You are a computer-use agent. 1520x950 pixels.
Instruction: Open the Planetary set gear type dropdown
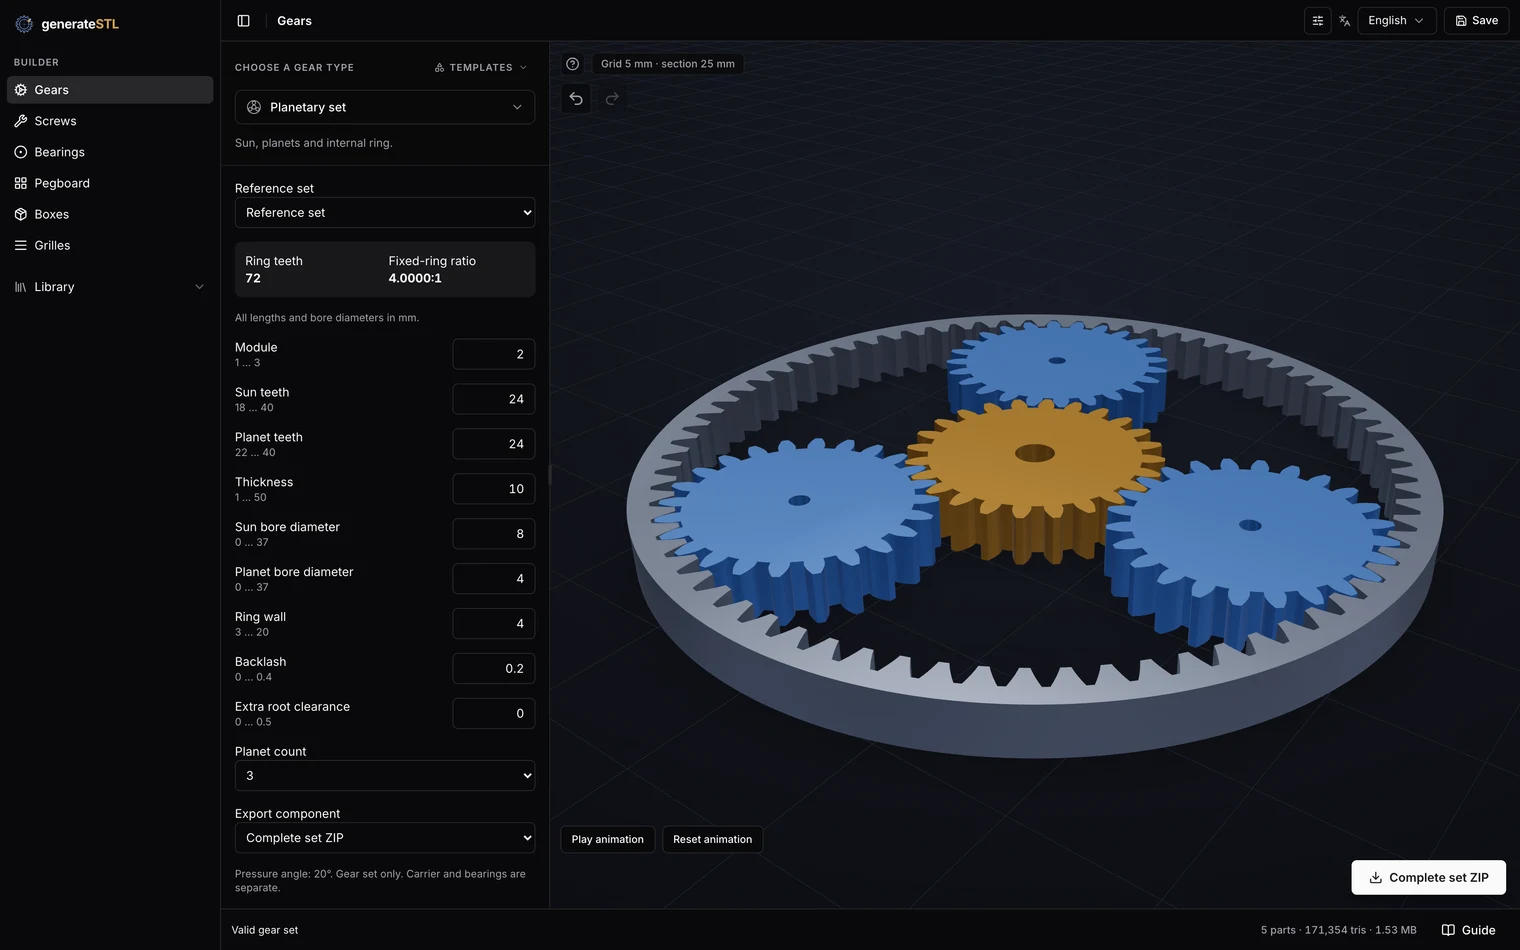tap(385, 107)
